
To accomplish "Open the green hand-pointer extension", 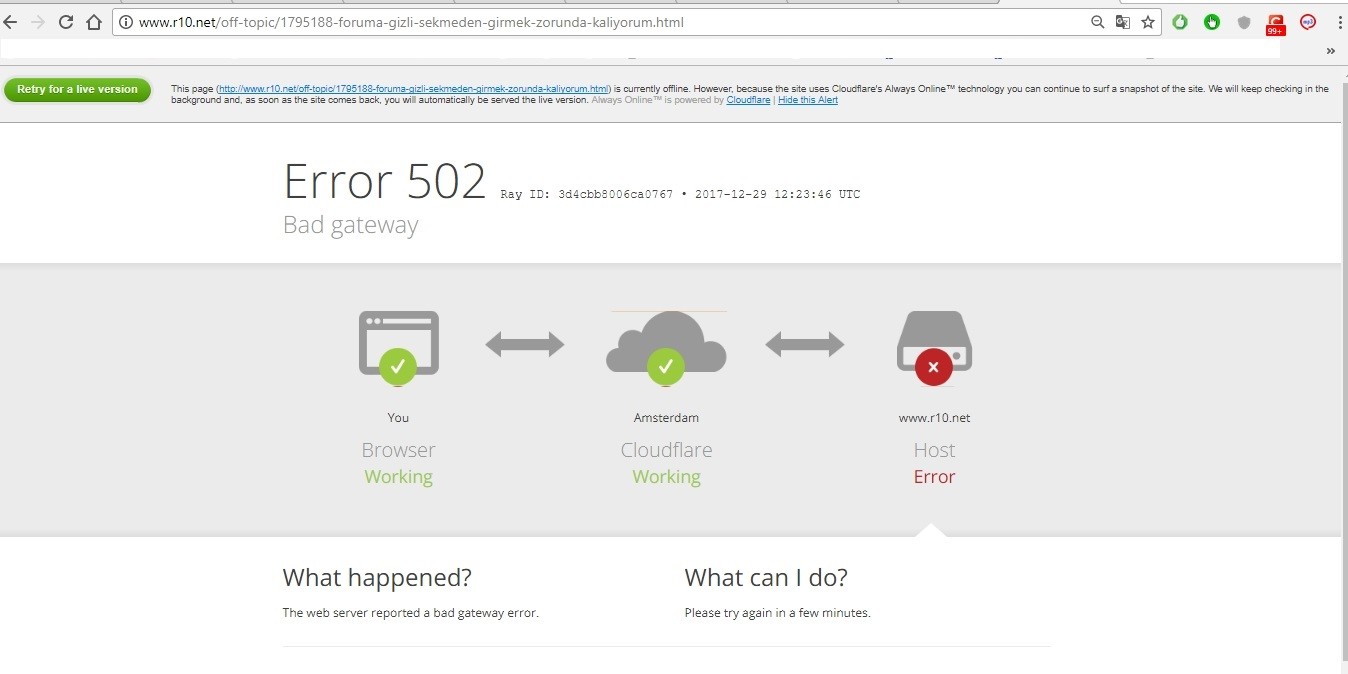I will 1212,22.
